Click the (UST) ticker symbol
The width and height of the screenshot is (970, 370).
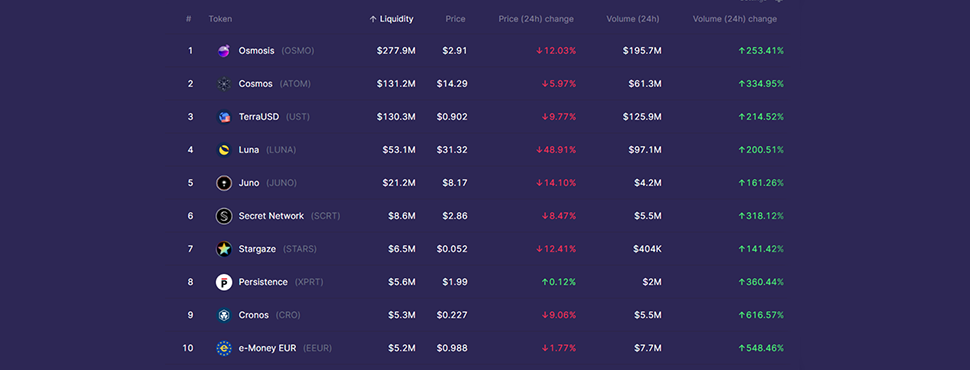[298, 116]
